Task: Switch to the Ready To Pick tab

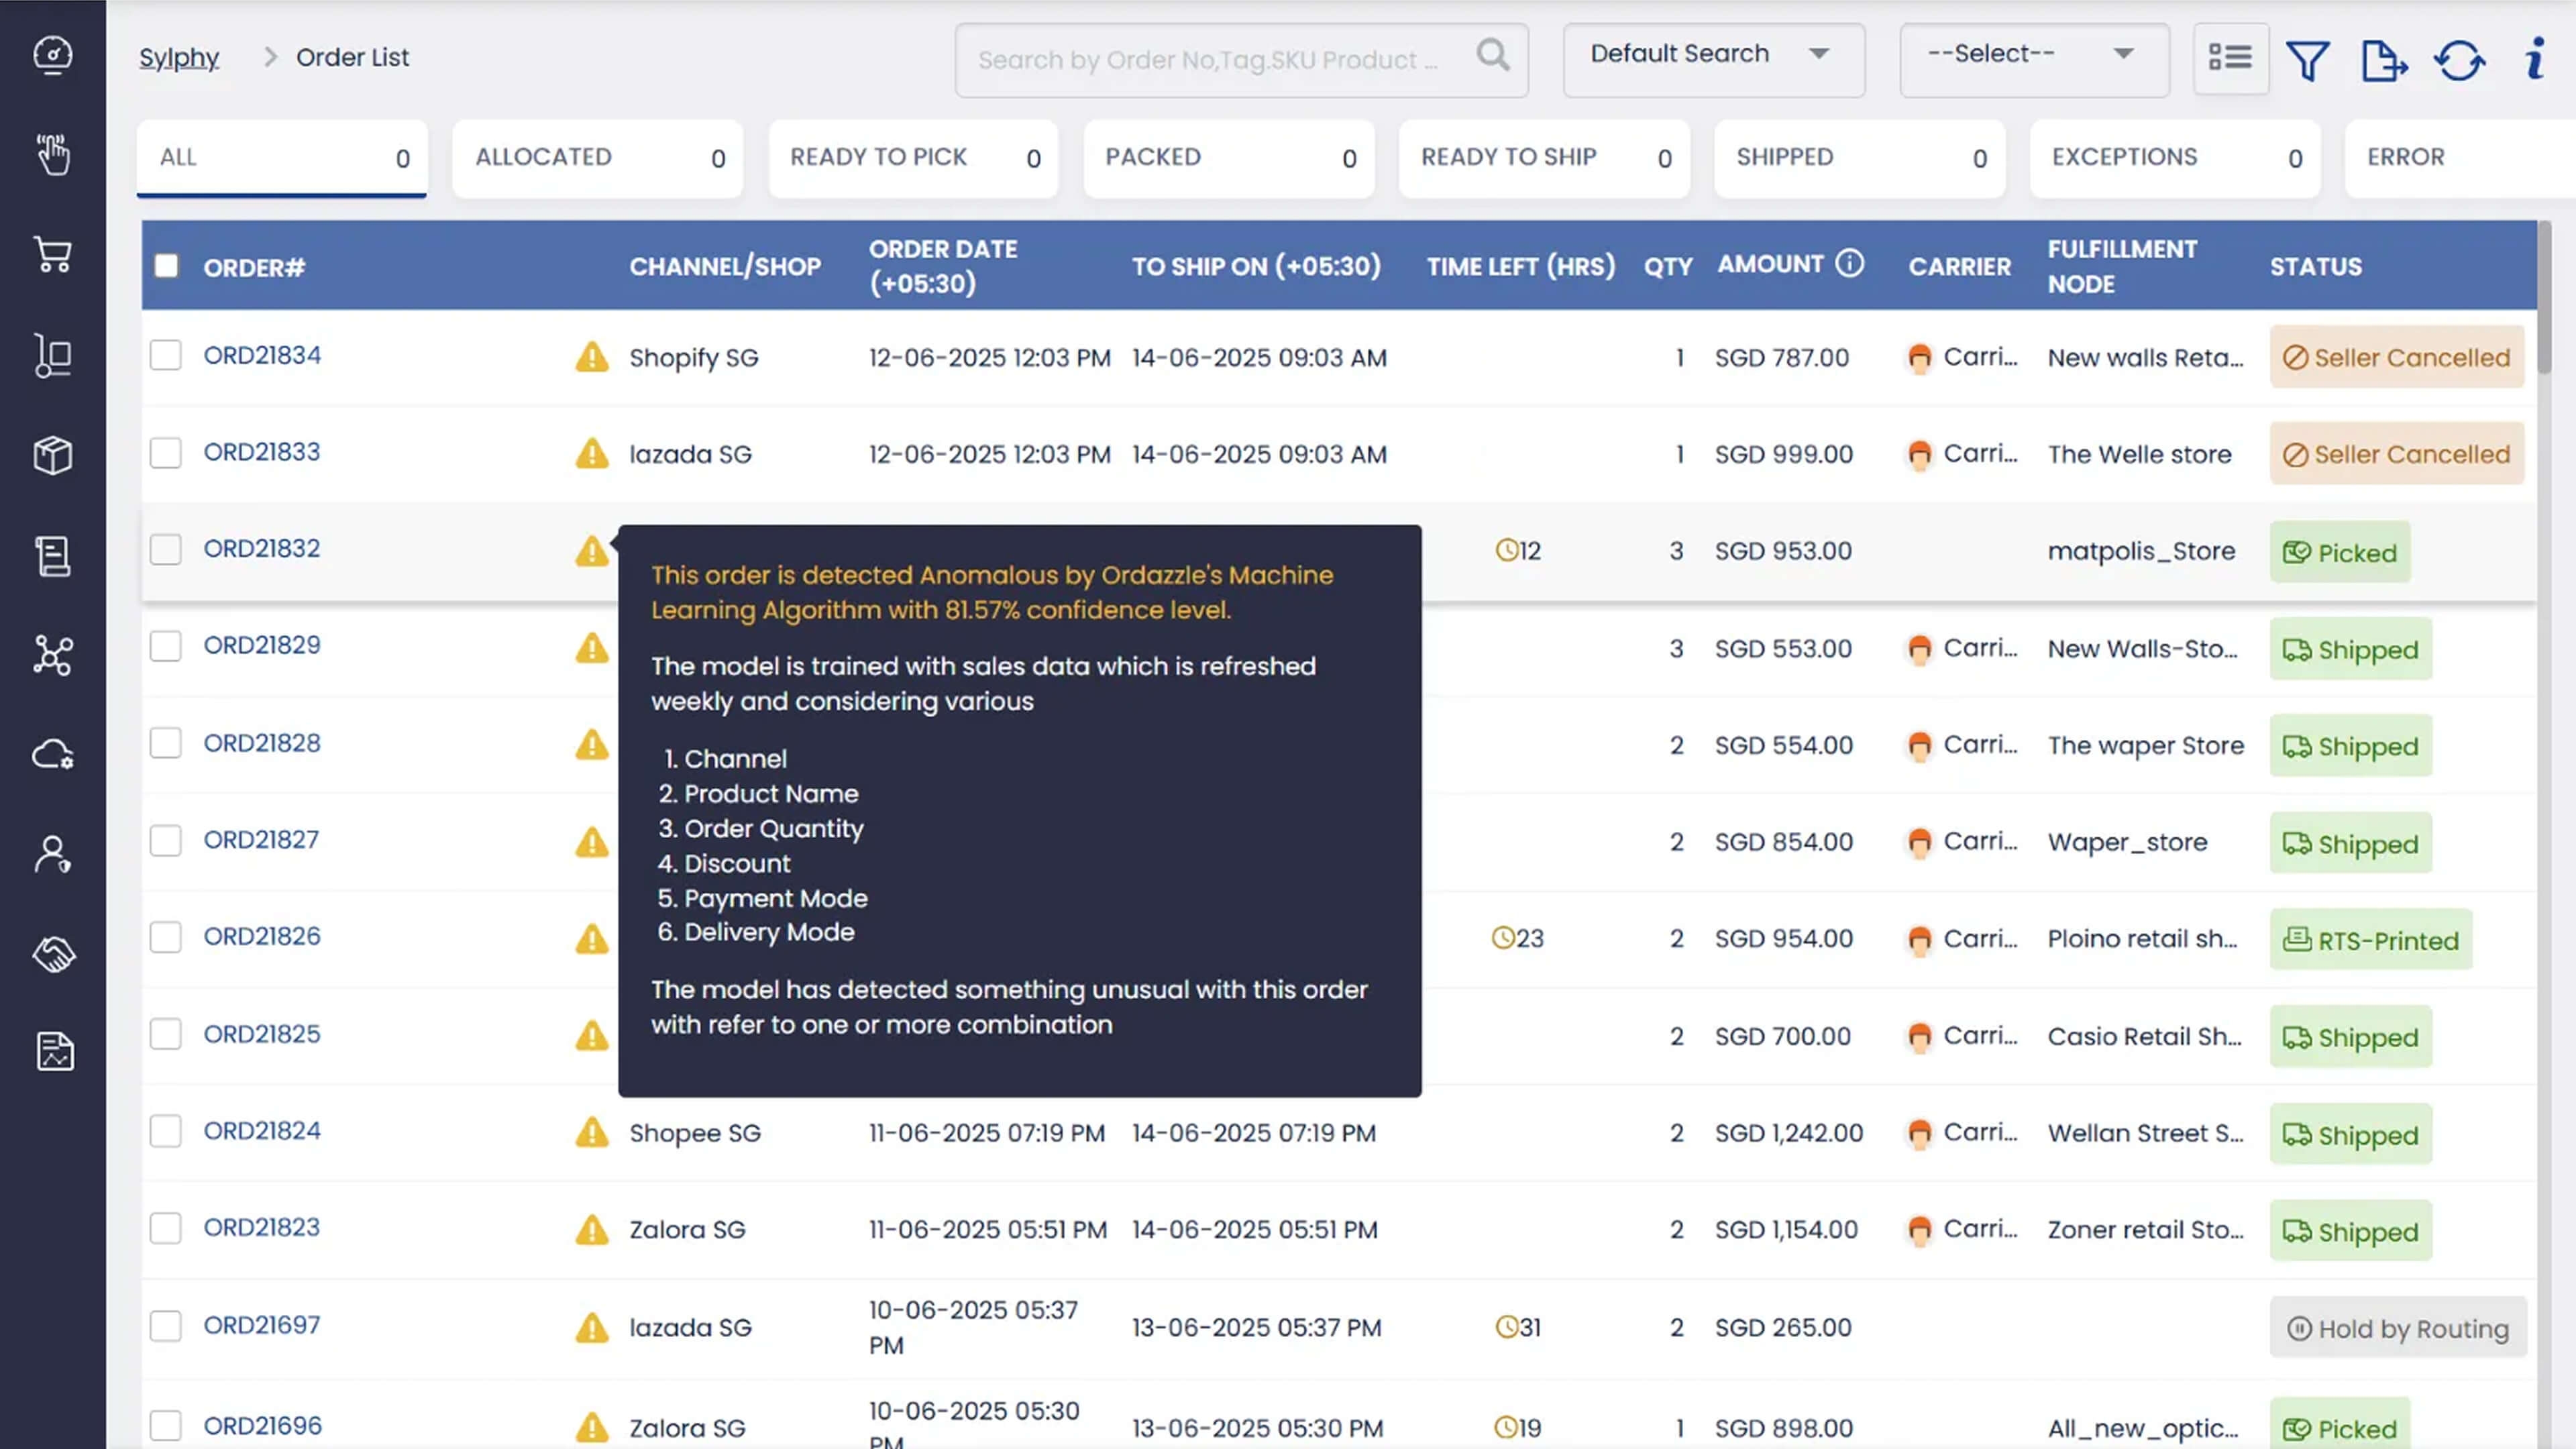Action: click(912, 158)
